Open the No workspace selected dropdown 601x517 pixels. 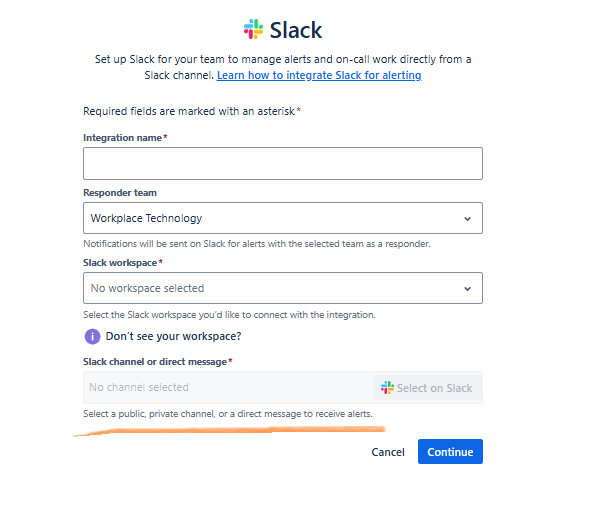[x=283, y=288]
